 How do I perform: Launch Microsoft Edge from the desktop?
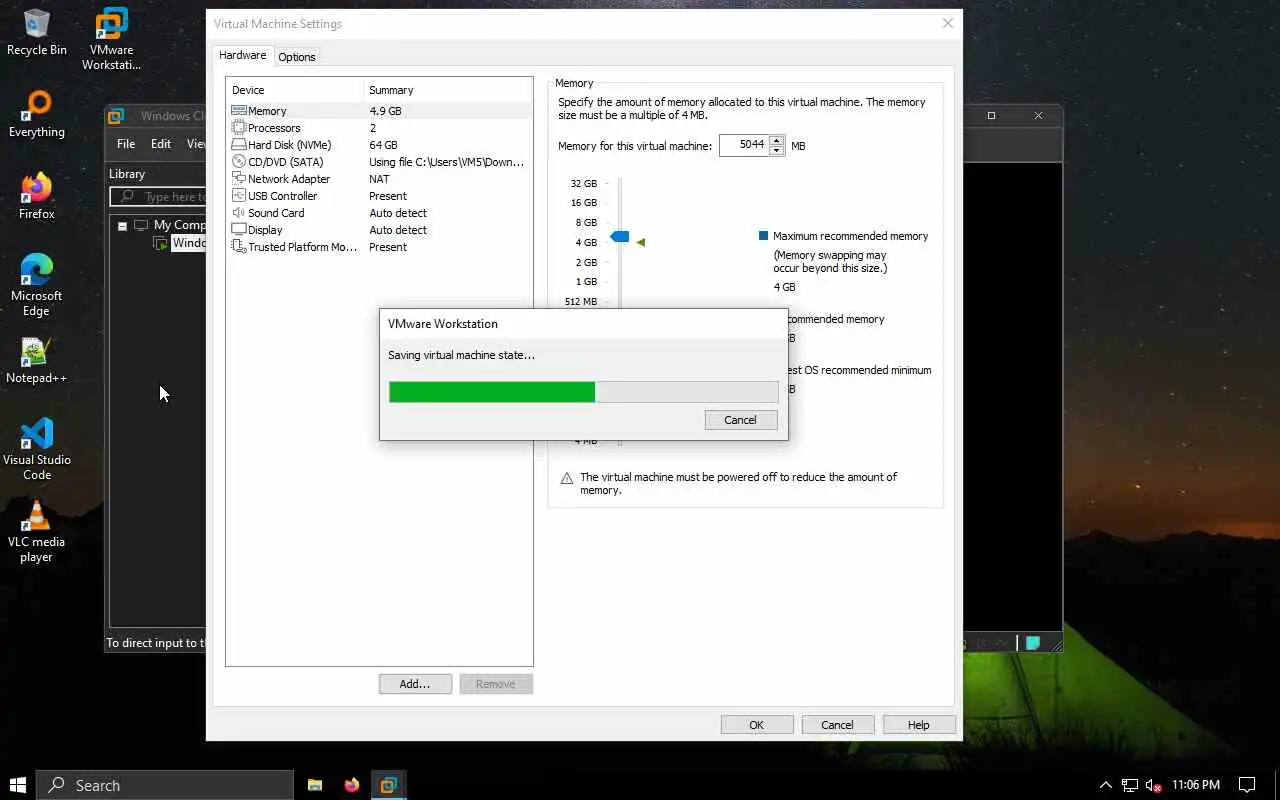pos(37,285)
